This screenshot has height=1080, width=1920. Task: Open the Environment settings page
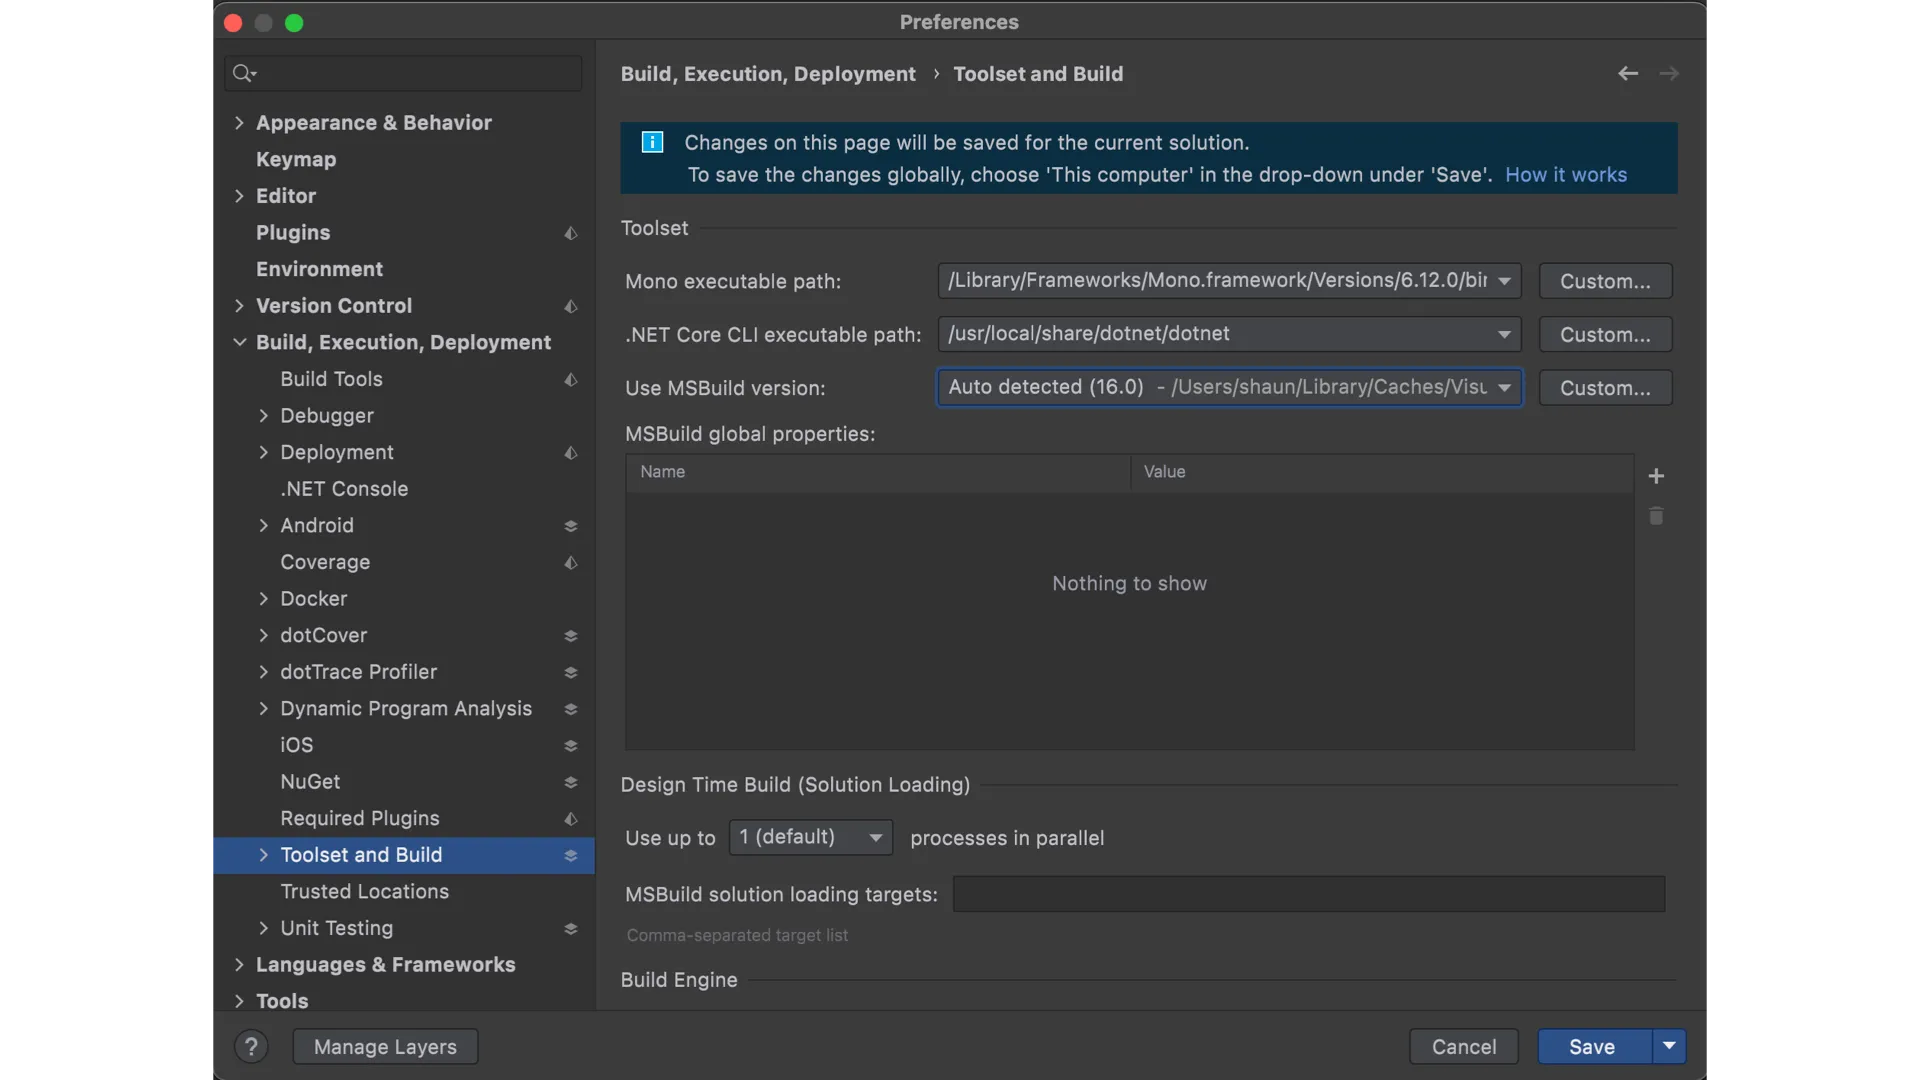[319, 269]
